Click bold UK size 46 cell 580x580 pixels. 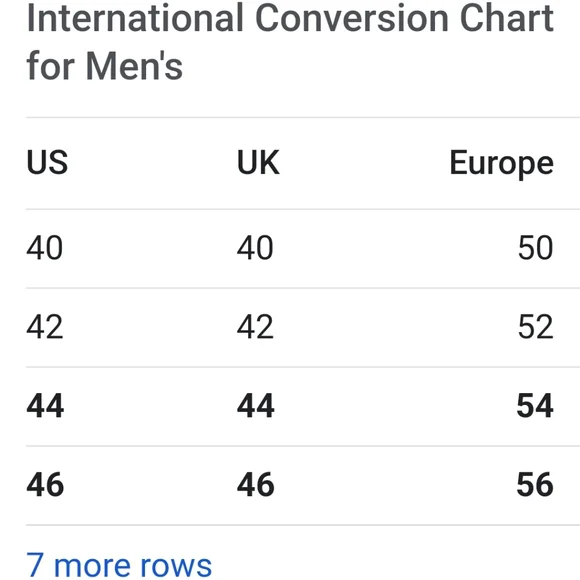256,485
